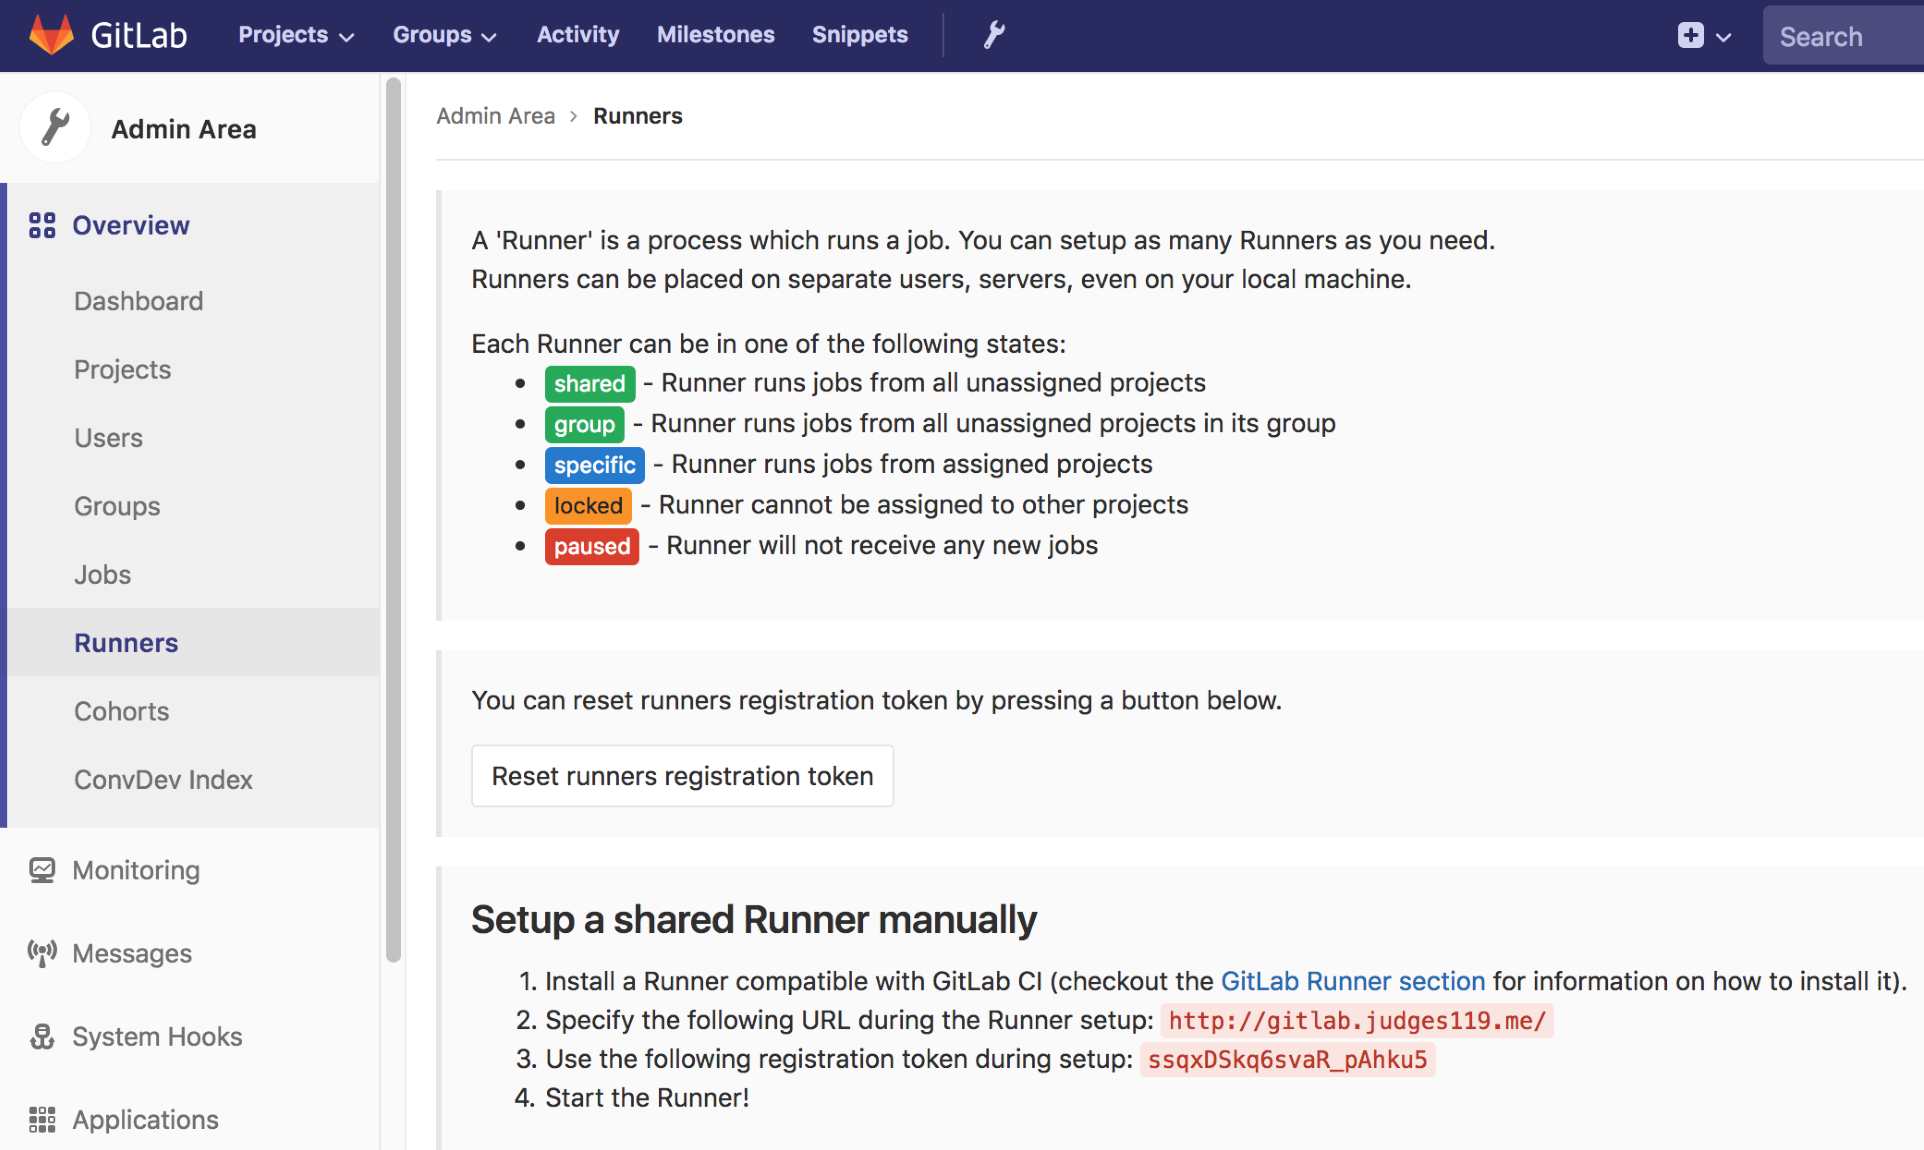Open Activity in top navigation
This screenshot has height=1150, width=1924.
tap(578, 35)
